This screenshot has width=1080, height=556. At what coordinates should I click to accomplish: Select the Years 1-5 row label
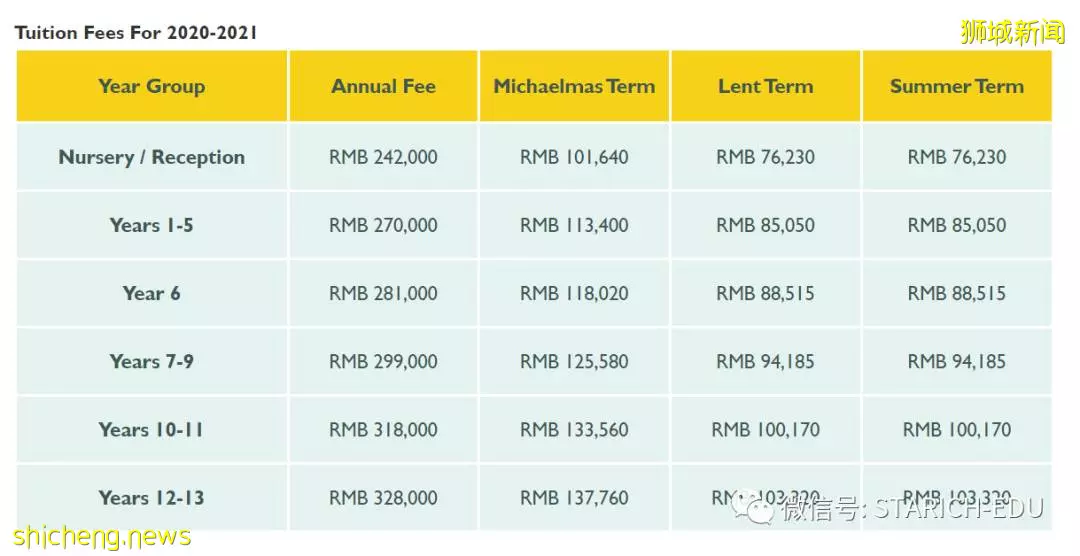(x=152, y=225)
